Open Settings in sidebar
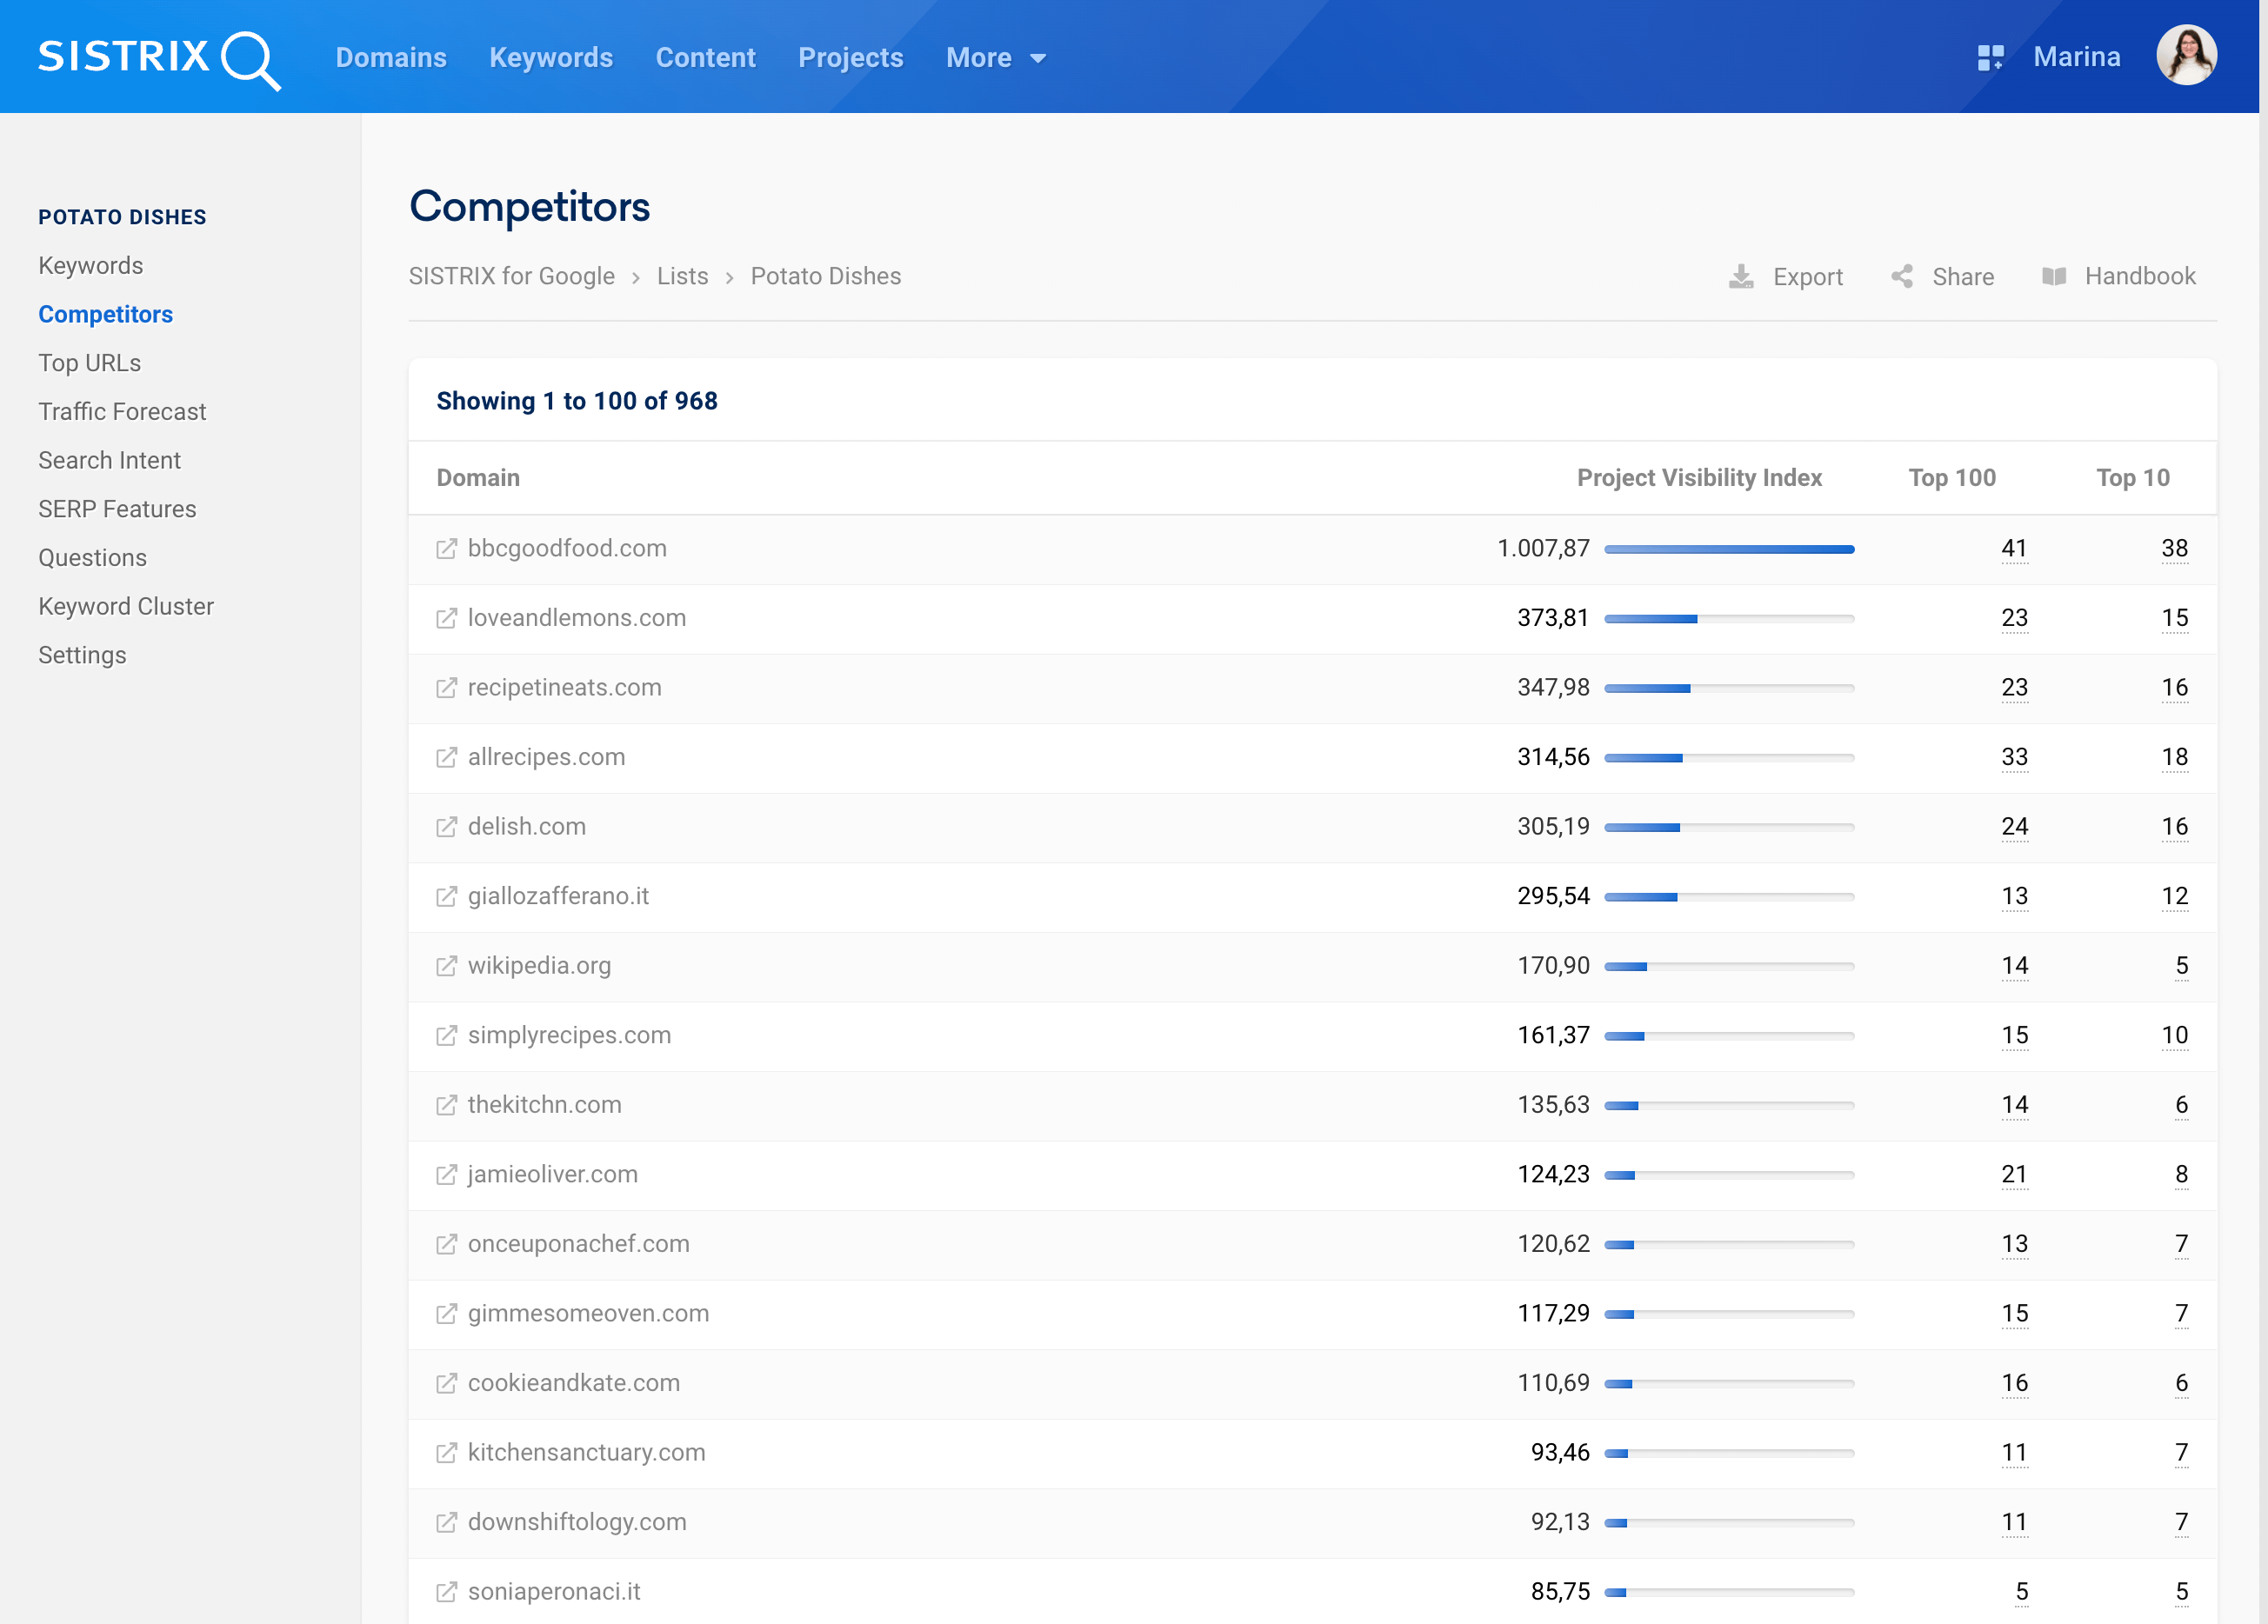 coord(82,655)
